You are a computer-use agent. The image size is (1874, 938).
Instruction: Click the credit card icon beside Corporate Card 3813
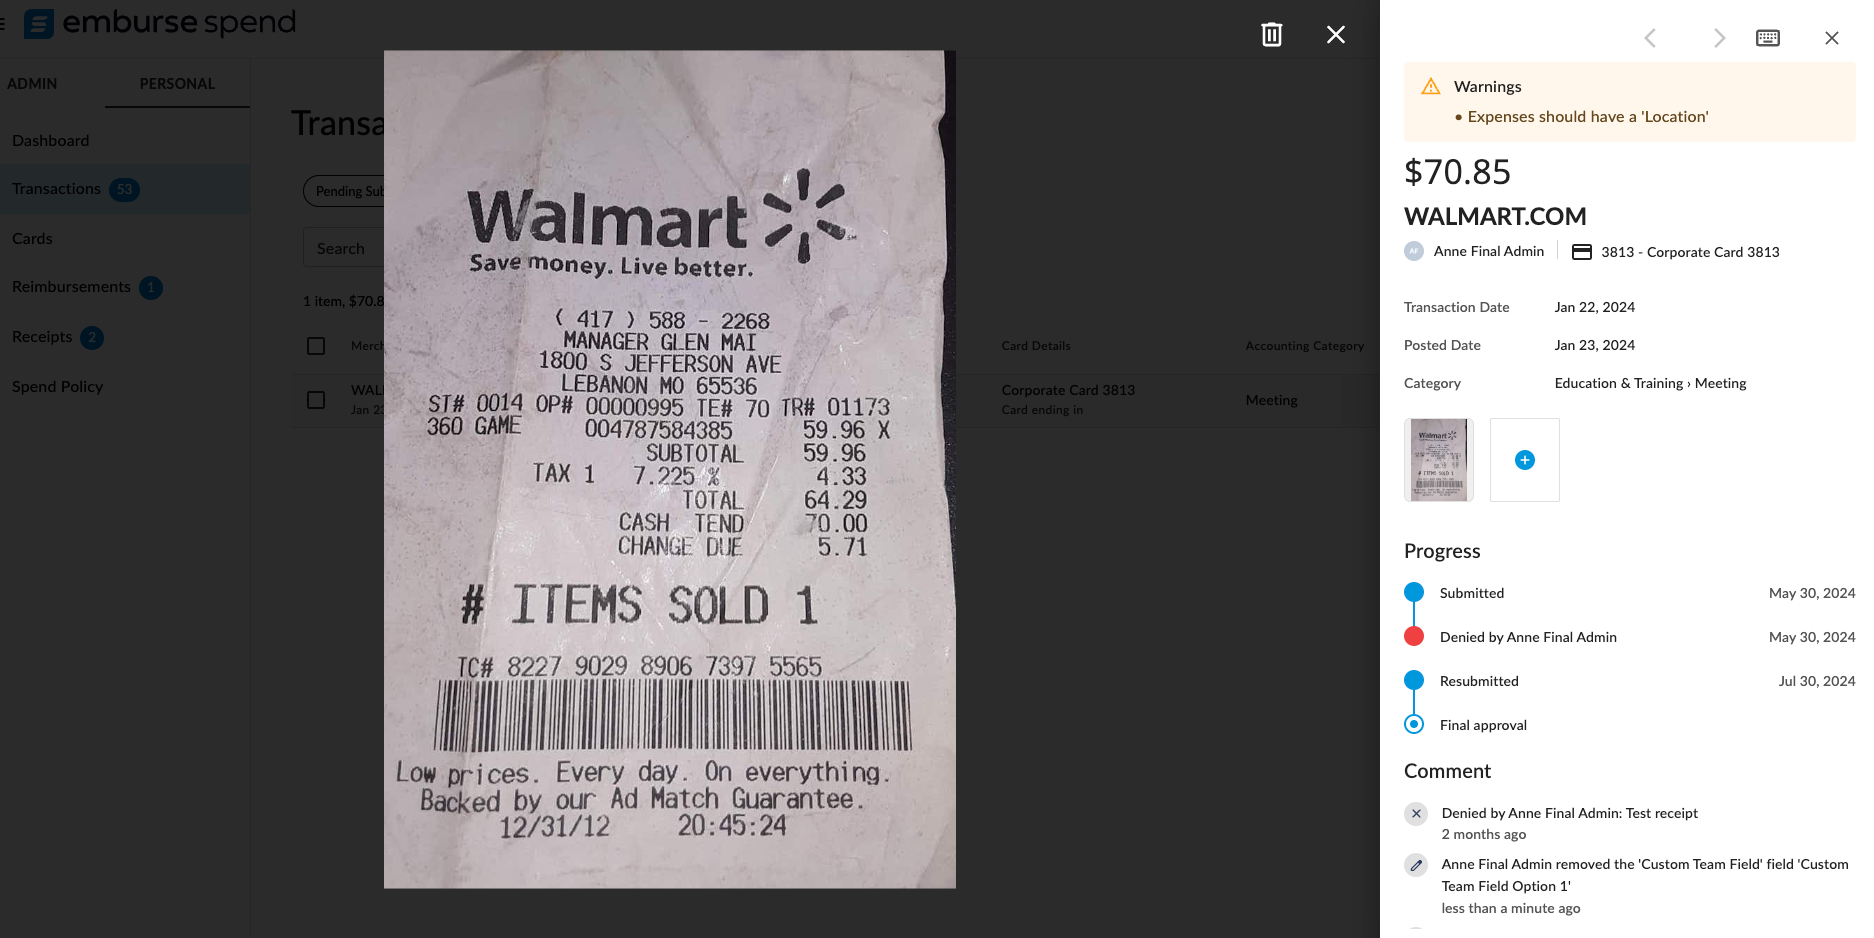pos(1582,252)
